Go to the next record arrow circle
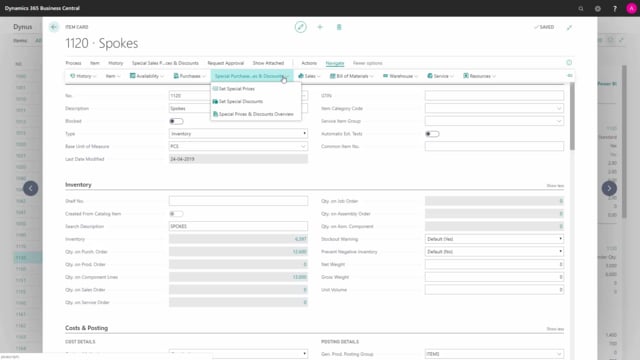The height and width of the screenshot is (360, 640). tap(609, 188)
